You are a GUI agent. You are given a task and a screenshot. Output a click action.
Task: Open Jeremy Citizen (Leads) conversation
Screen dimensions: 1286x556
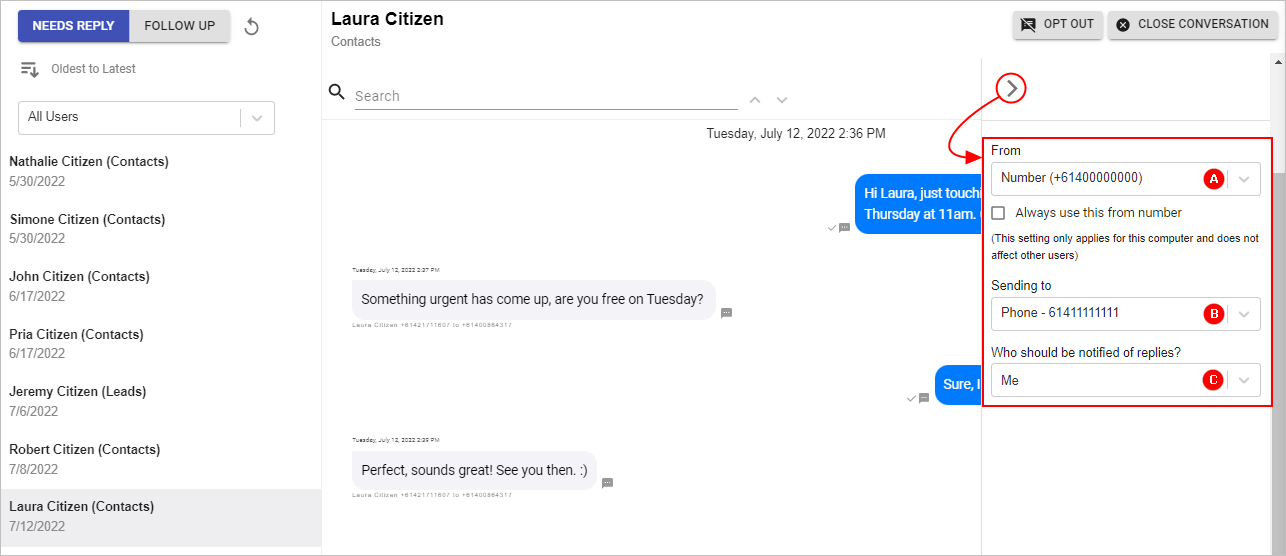click(x=160, y=402)
